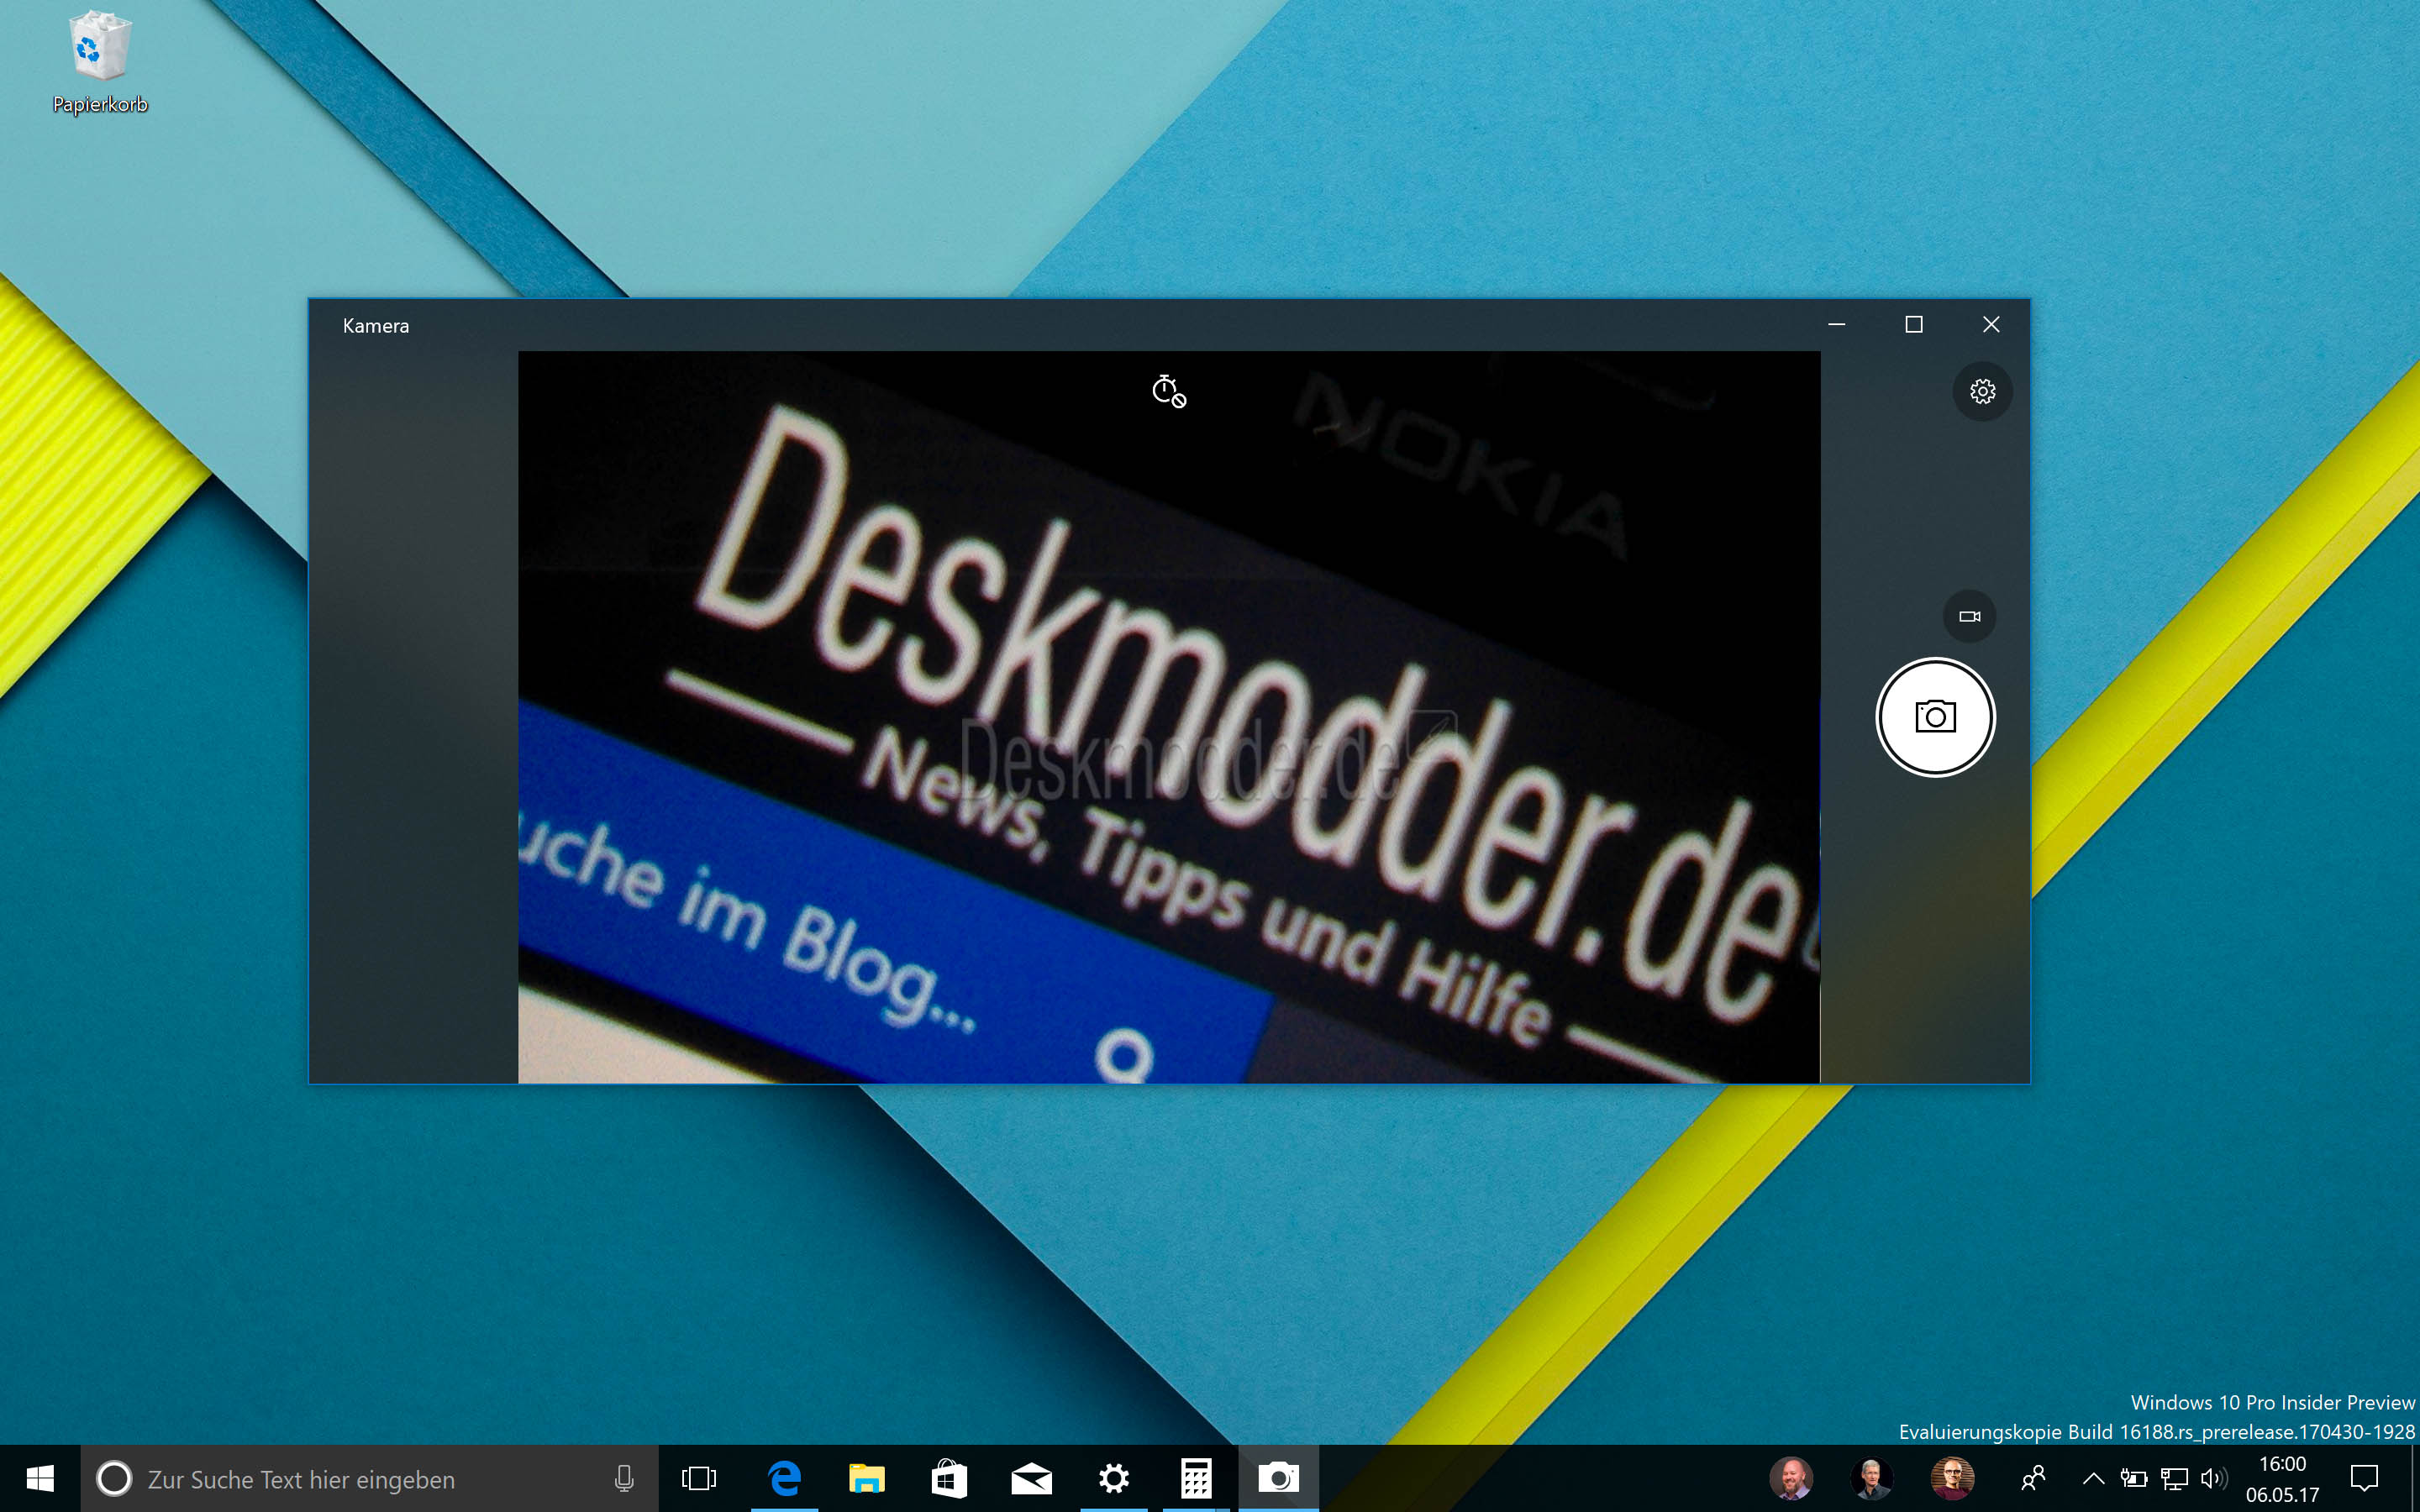
Task: Open the clock showing 16:00
Action: pyautogui.click(x=2282, y=1479)
